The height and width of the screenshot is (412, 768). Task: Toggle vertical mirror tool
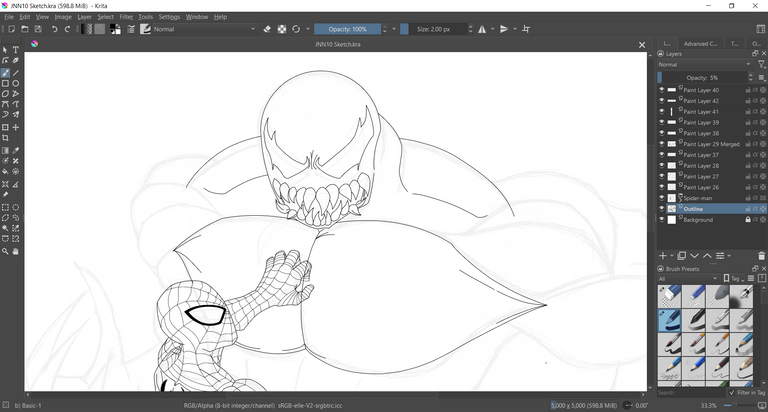[504, 29]
